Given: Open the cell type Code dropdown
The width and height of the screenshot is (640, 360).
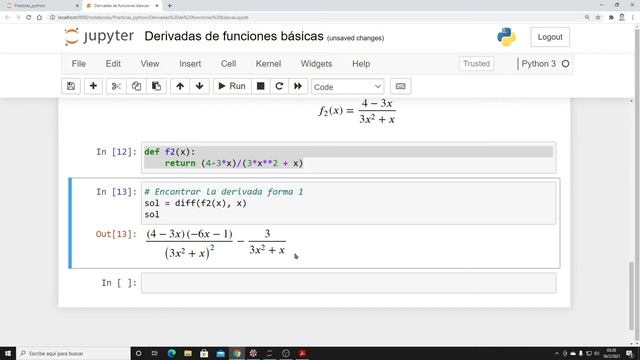Looking at the screenshot, I should pyautogui.click(x=347, y=87).
